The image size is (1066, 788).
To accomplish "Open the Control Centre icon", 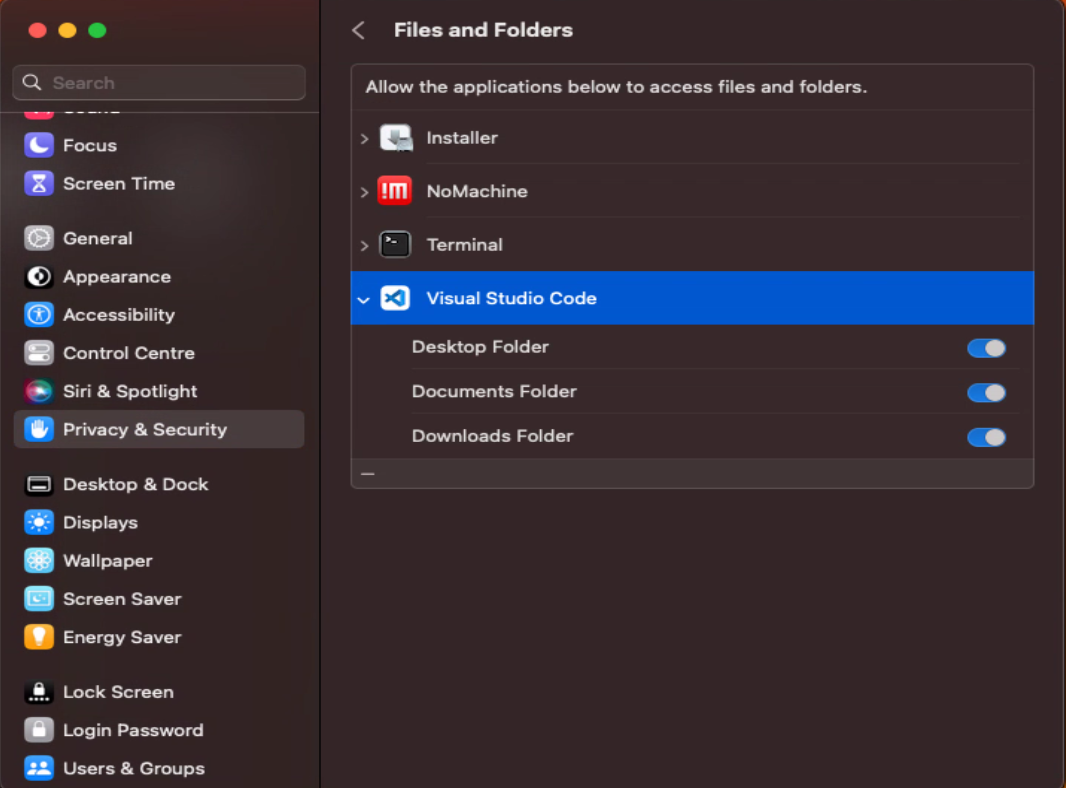I will (x=39, y=353).
